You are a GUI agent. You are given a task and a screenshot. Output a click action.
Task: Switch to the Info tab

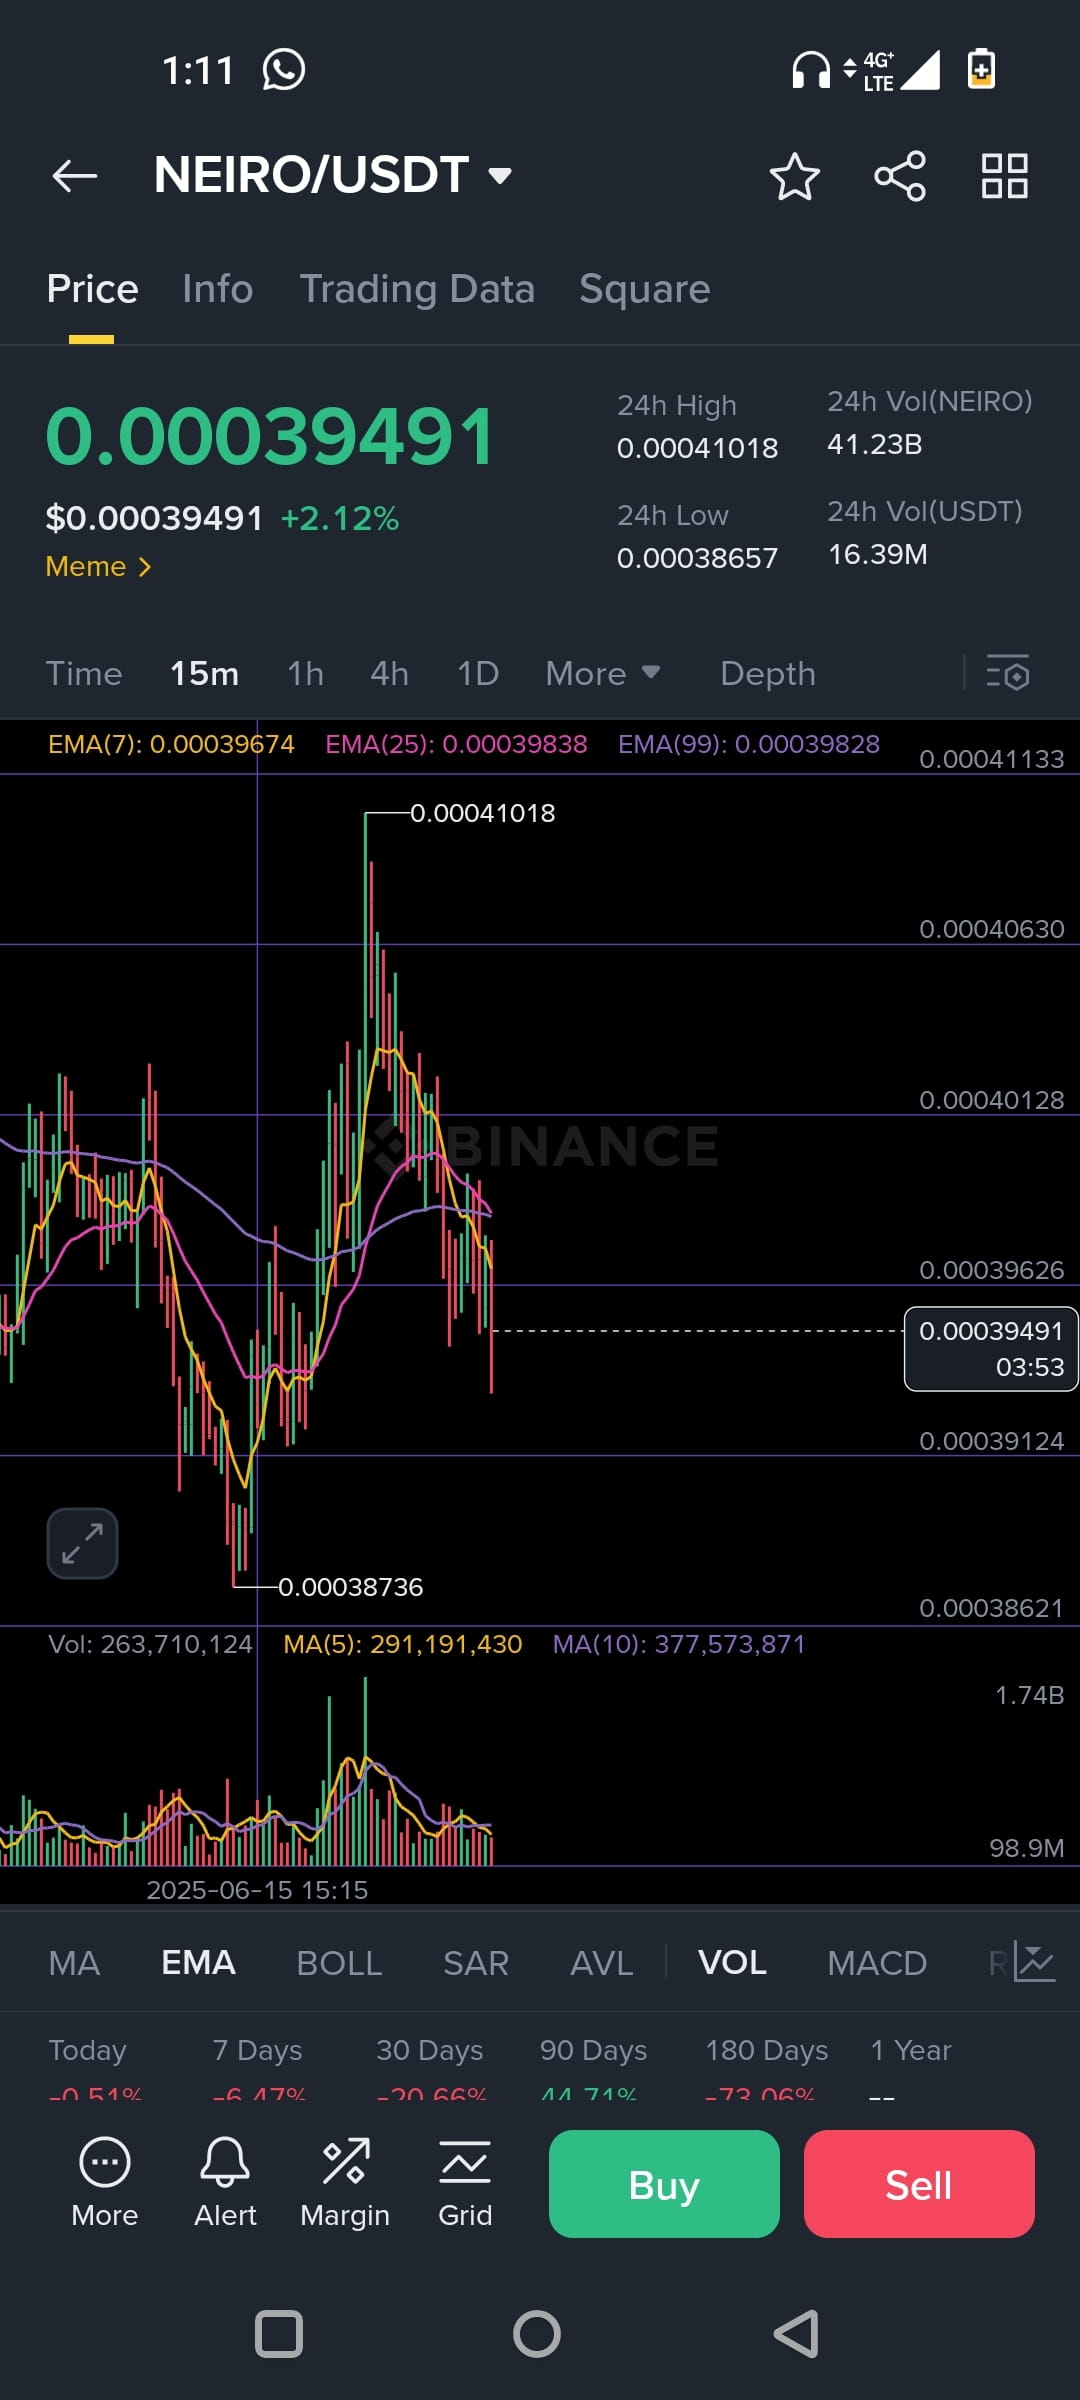217,289
